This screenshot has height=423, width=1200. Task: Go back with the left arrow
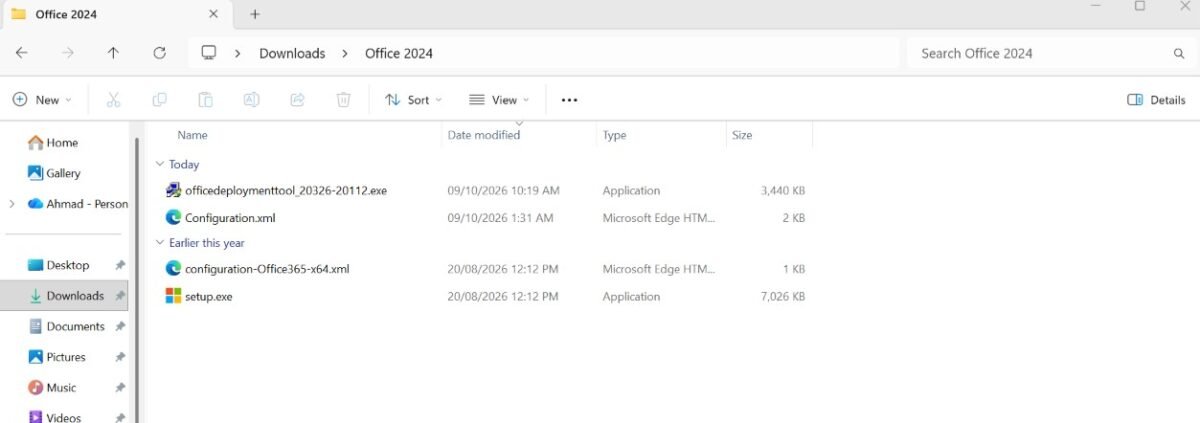(22, 53)
